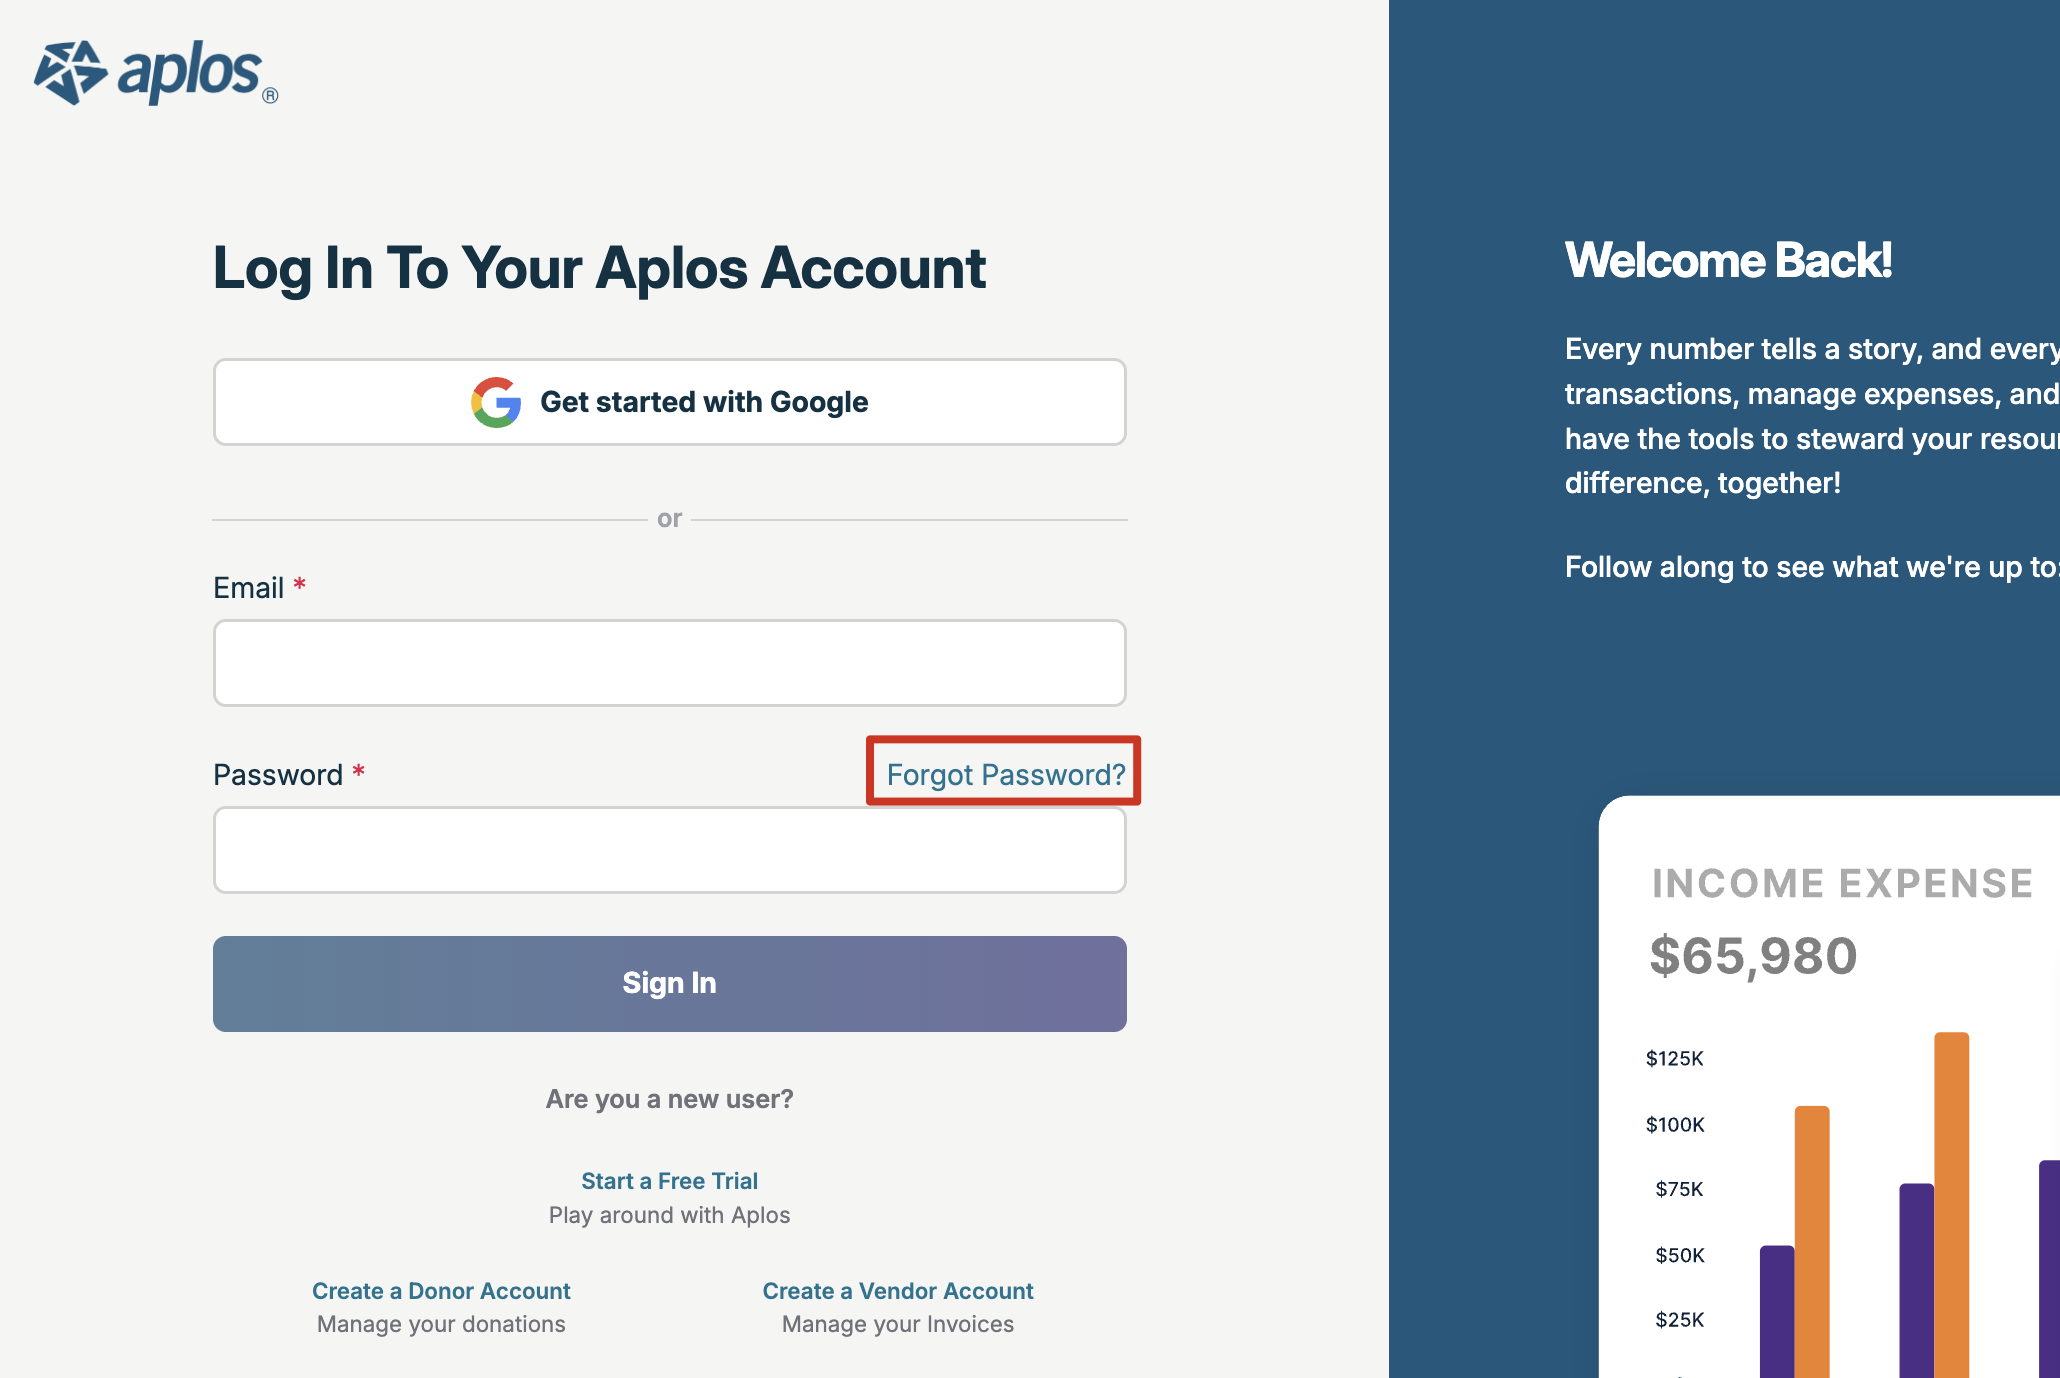This screenshot has width=2060, height=1378.
Task: Submit with the Sign In button
Action: tap(670, 984)
